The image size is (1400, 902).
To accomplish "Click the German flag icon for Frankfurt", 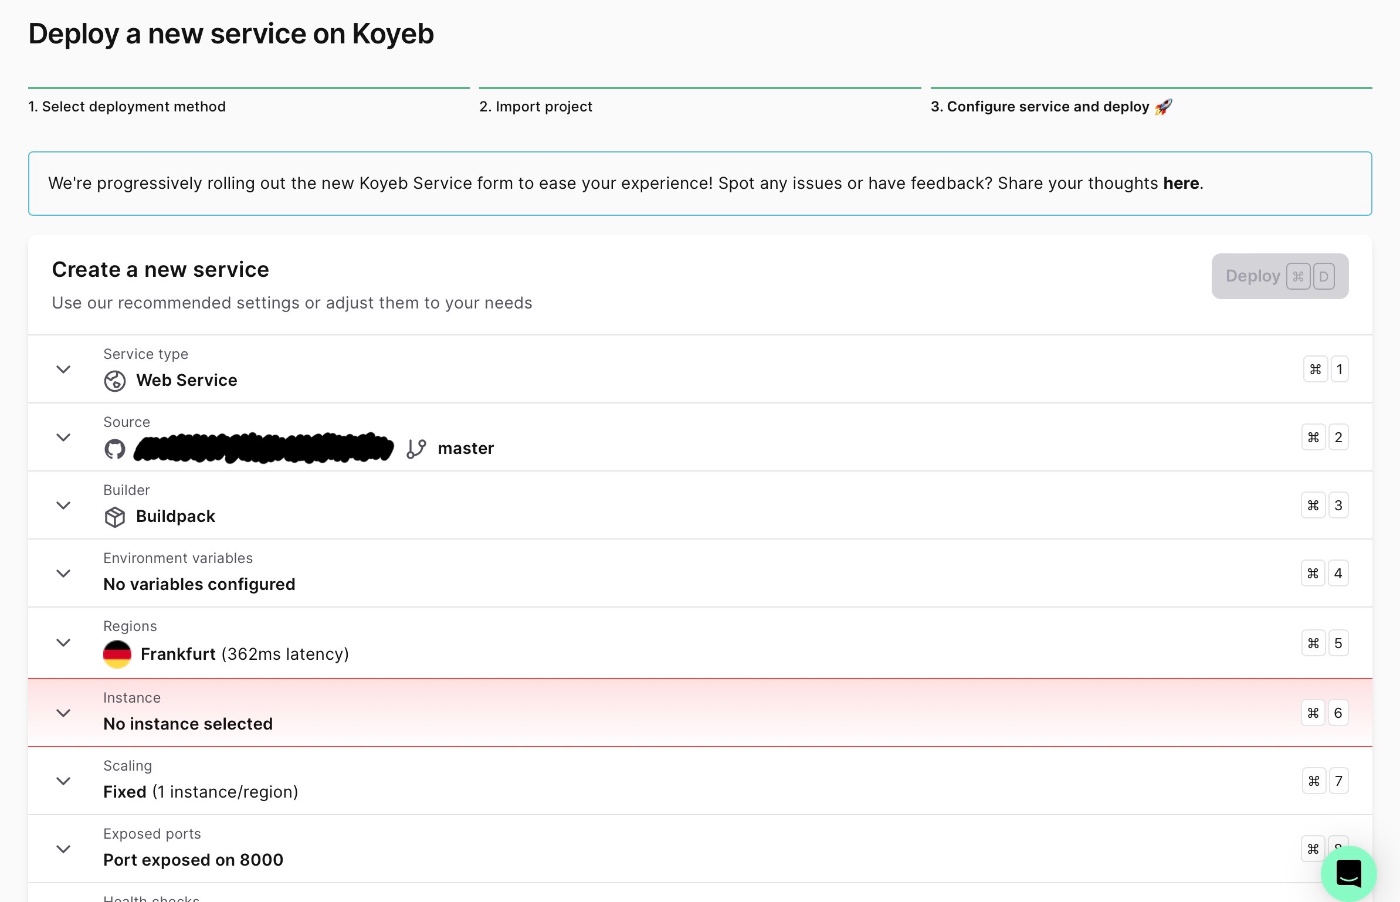I will 117,654.
